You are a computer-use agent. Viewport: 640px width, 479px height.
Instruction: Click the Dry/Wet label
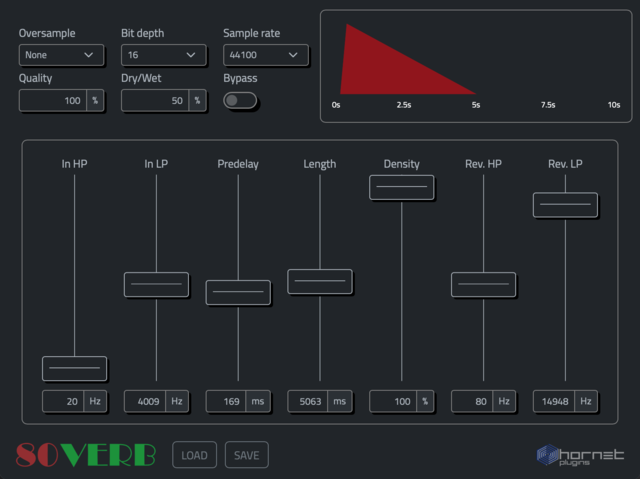click(141, 78)
